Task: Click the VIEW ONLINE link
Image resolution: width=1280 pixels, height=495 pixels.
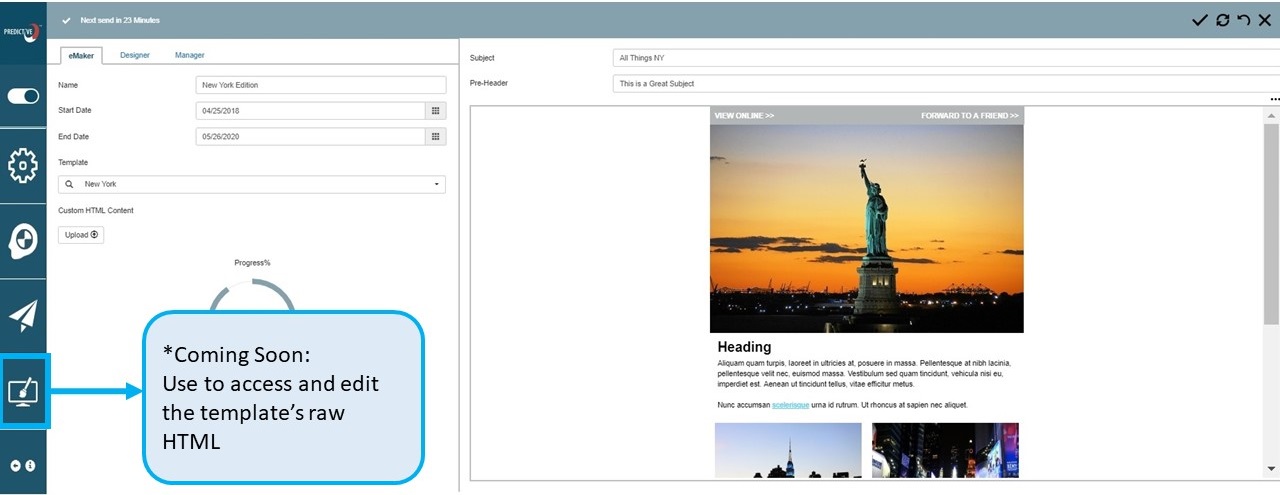Action: point(744,116)
